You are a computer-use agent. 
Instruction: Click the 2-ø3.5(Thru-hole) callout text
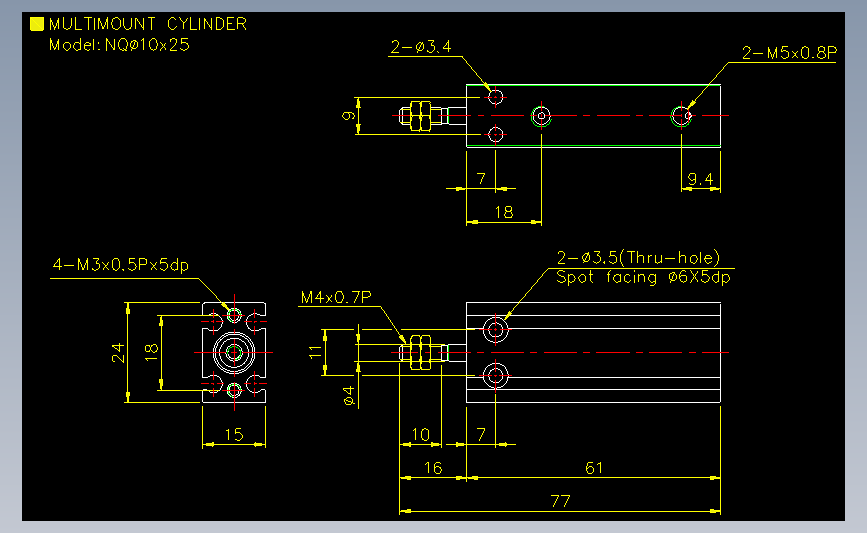point(639,258)
